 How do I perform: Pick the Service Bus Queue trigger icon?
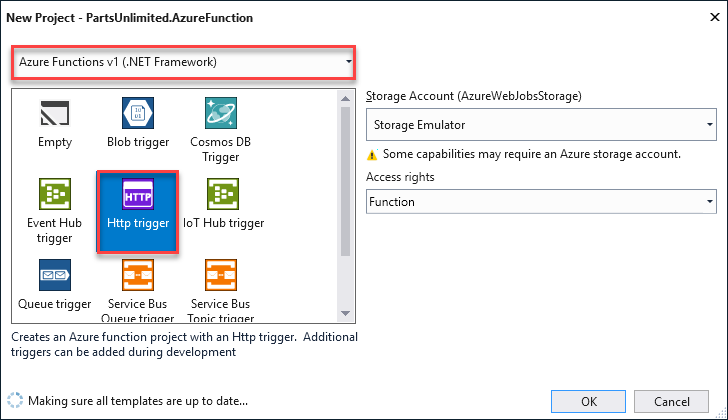click(138, 275)
